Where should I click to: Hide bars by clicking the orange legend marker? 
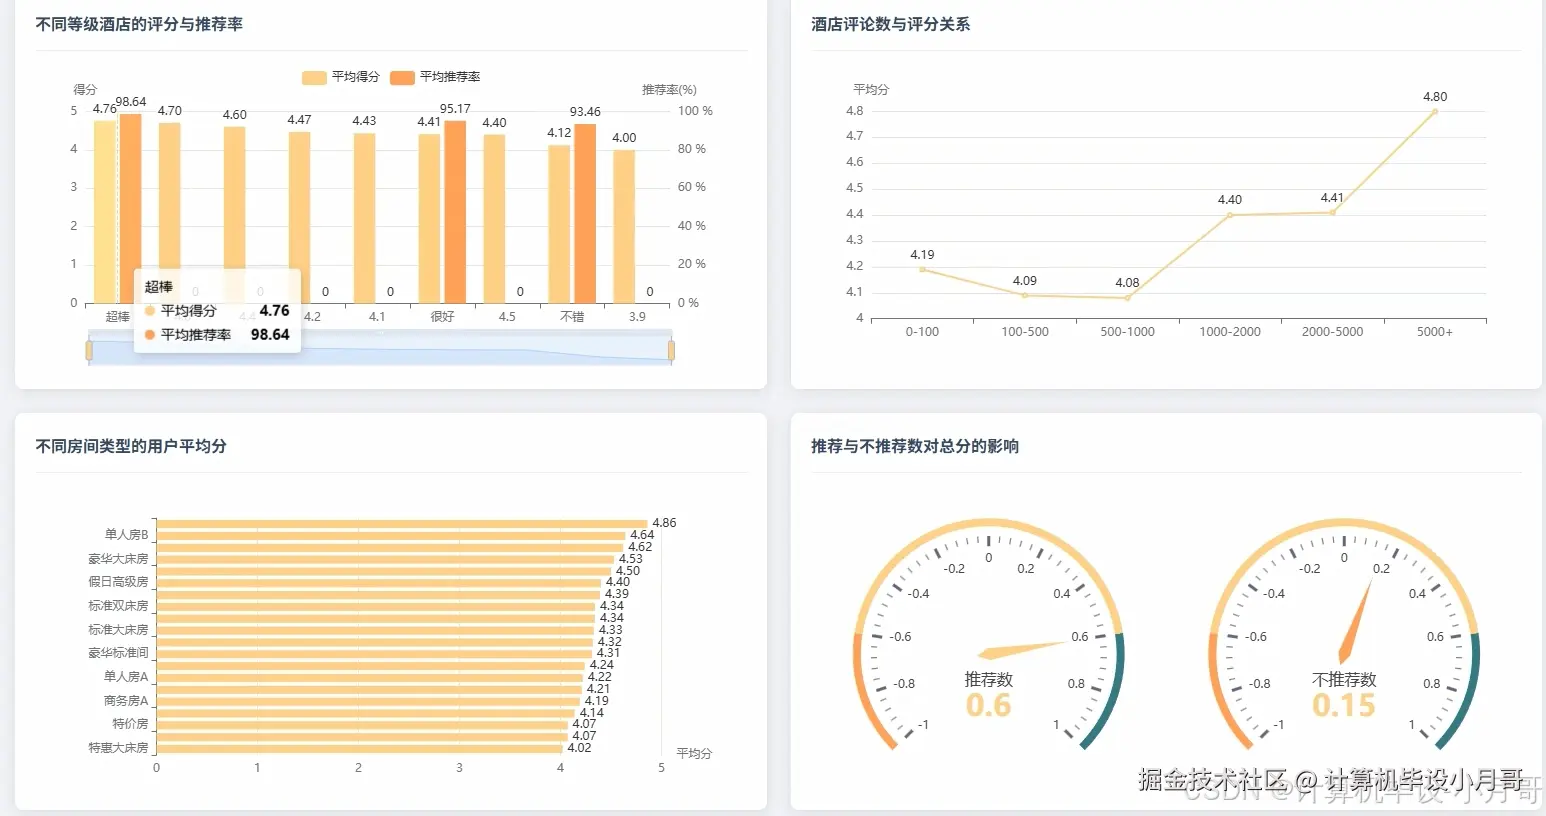[x=403, y=77]
